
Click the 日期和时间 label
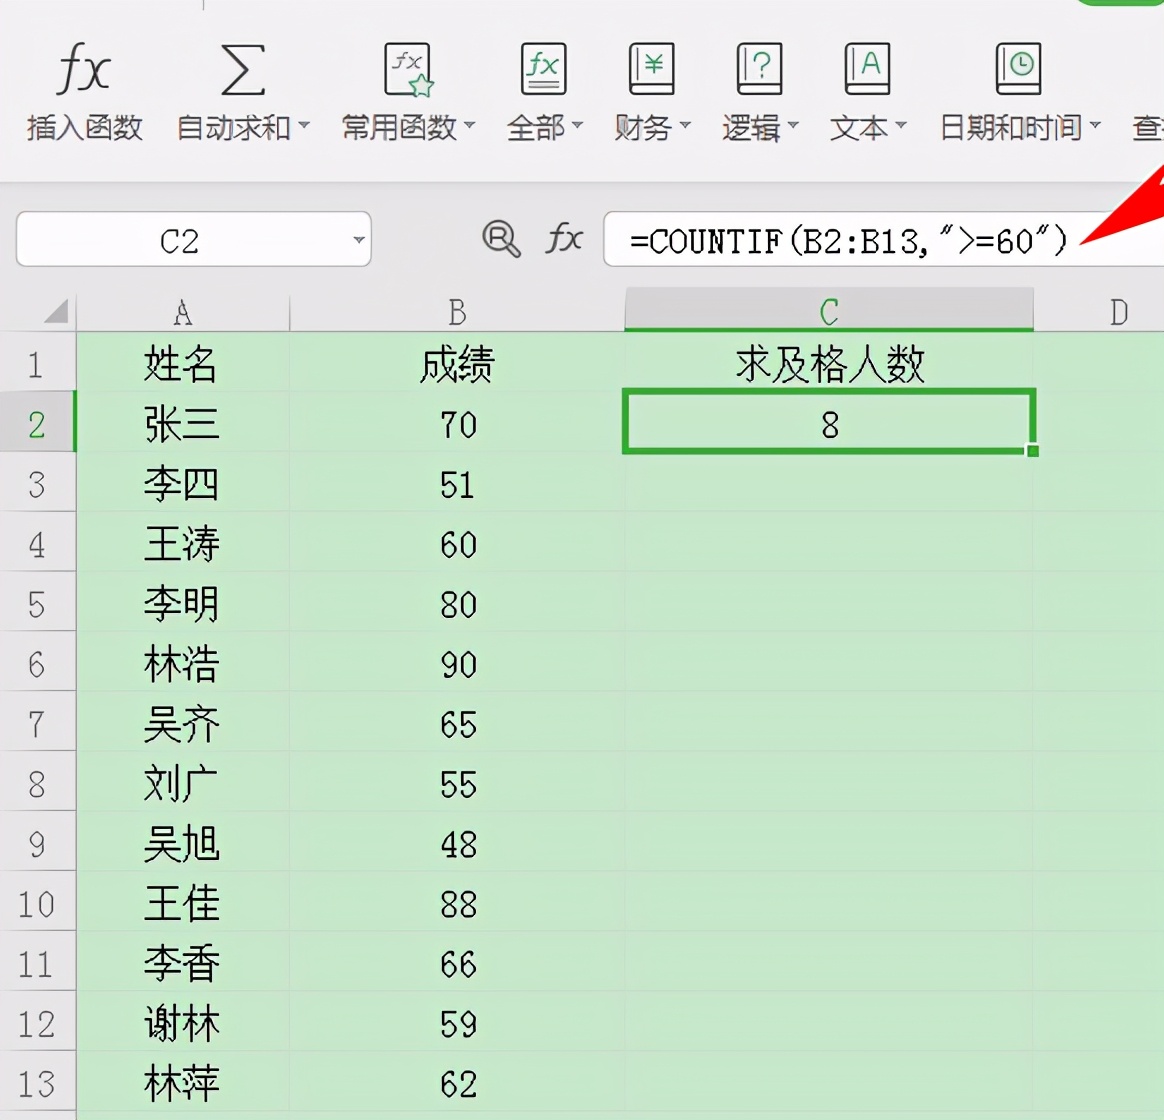point(1010,128)
